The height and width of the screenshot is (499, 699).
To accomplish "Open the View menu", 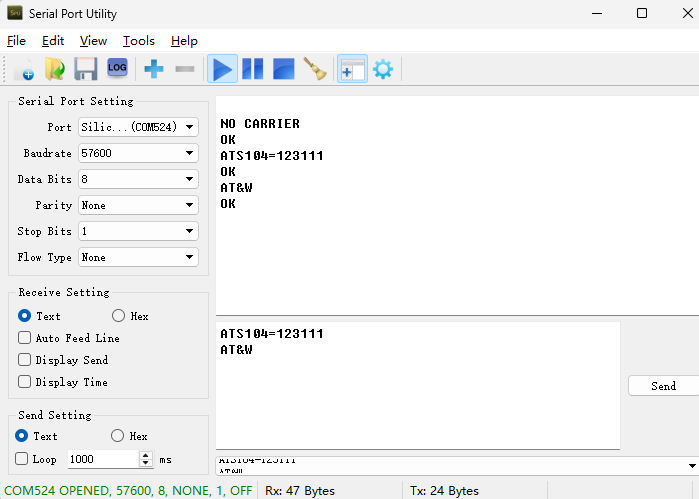I will (93, 41).
